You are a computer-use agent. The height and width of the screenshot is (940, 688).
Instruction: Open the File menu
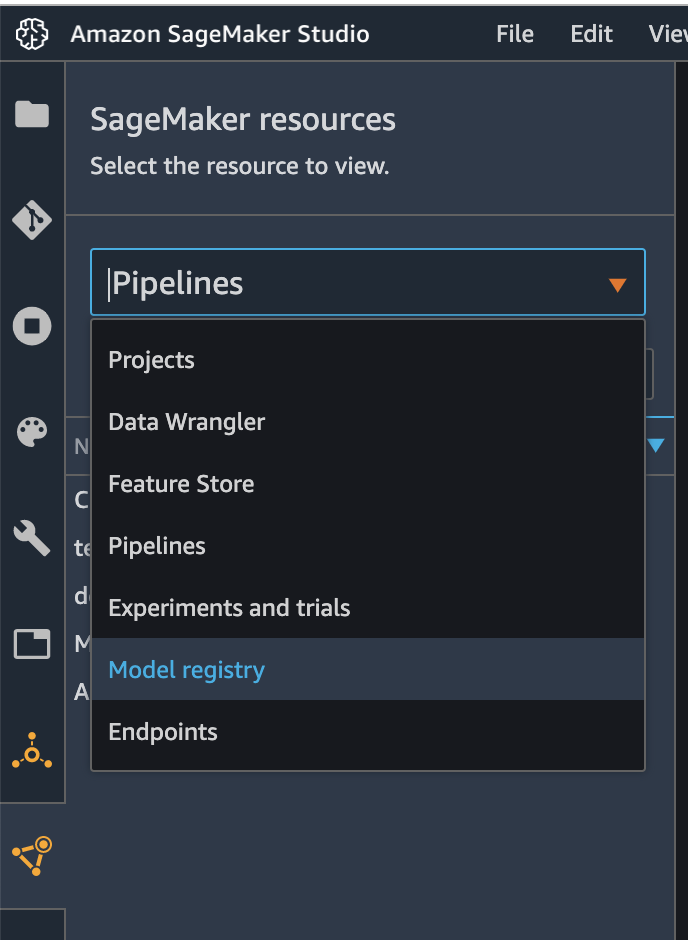click(515, 34)
